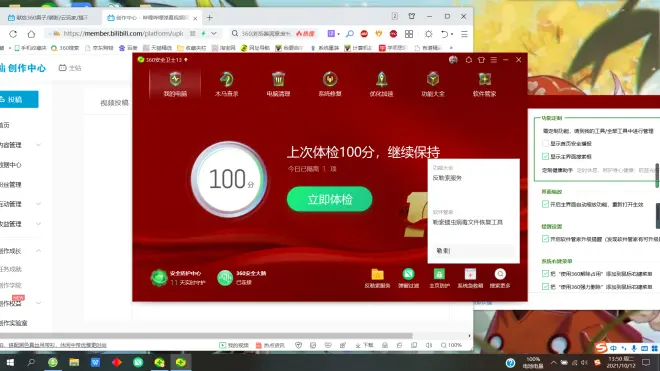Viewport: 660px width, 371px height.
Task: Open 反勒索服务 folder shortcut
Action: (377, 278)
